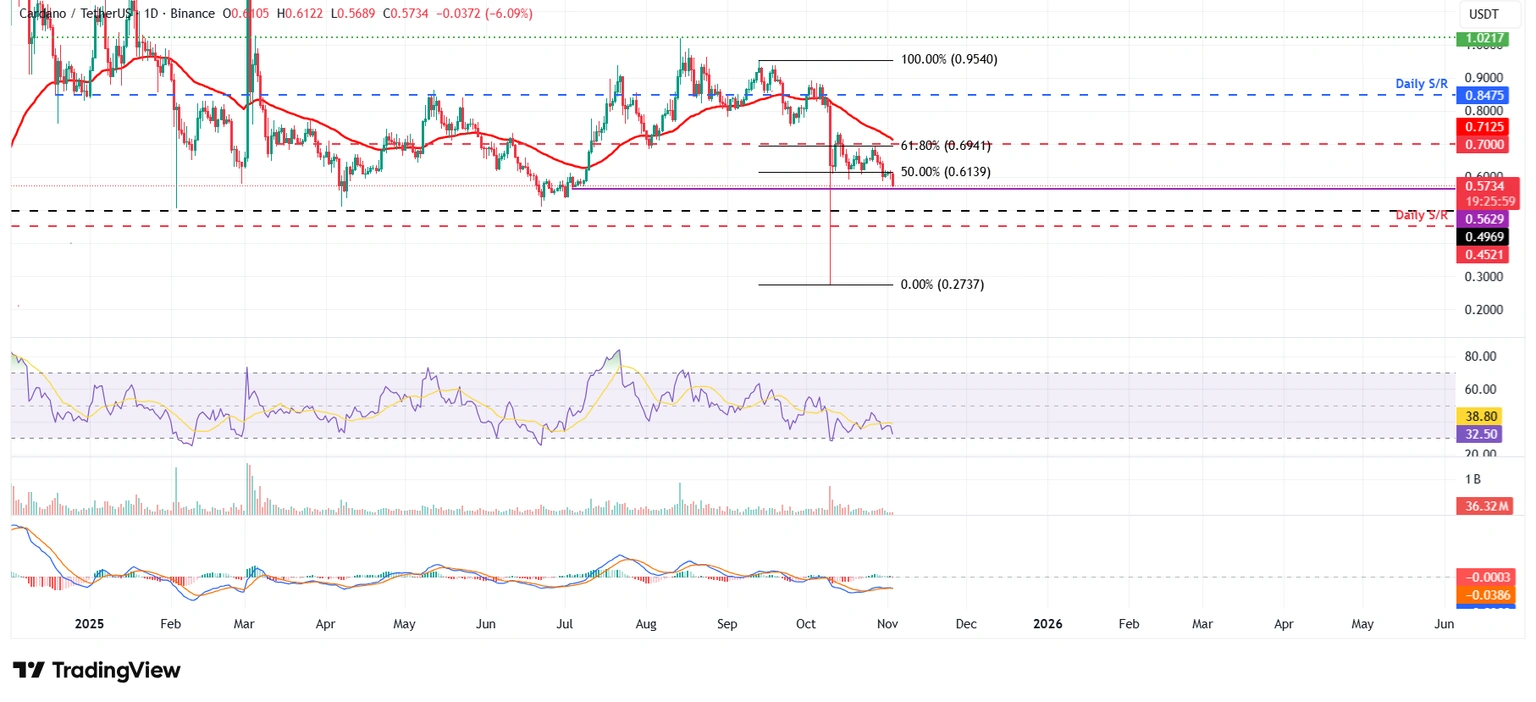Toggle the red Daily S/R label visibility
The width and height of the screenshot is (1536, 702).
1421,214
